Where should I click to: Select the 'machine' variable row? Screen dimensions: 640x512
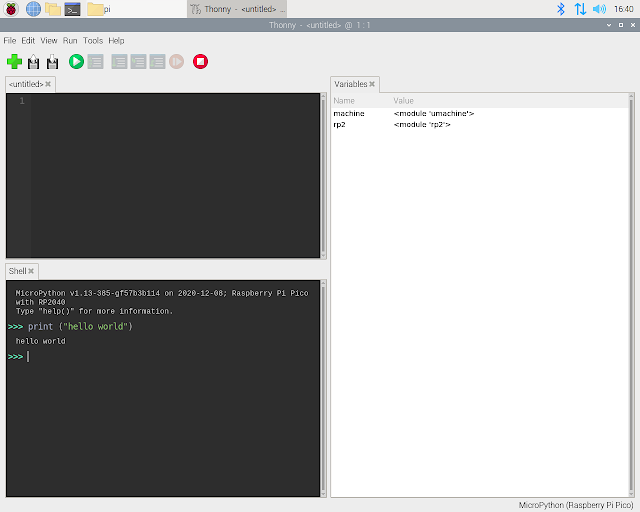[480, 114]
